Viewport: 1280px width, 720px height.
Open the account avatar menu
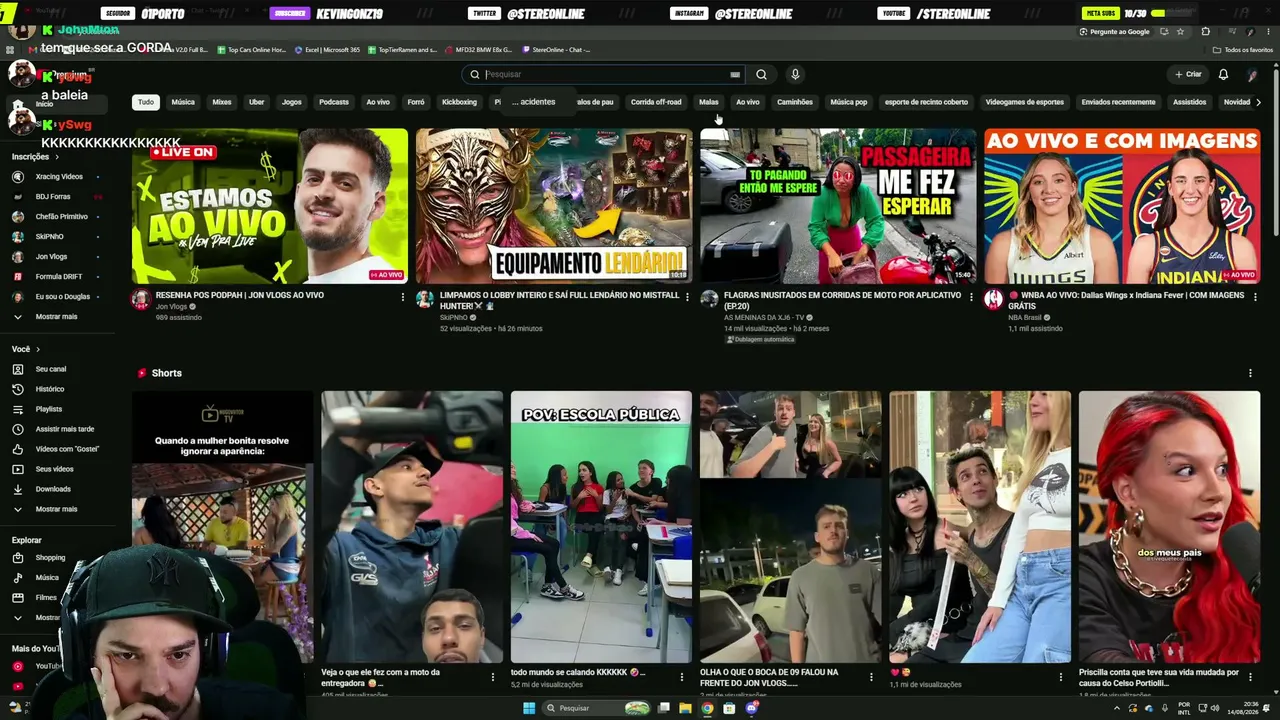1252,74
